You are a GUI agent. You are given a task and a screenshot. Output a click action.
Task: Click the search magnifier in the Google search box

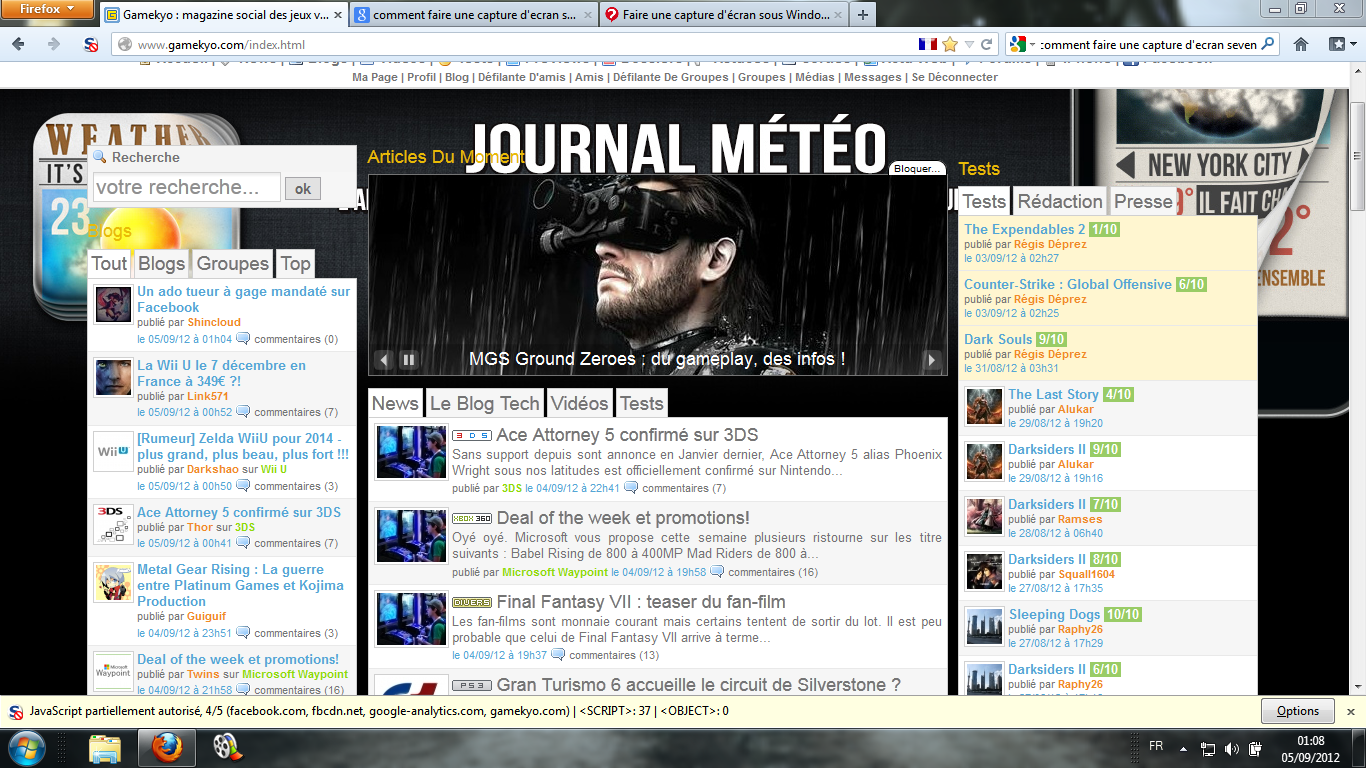click(1268, 44)
